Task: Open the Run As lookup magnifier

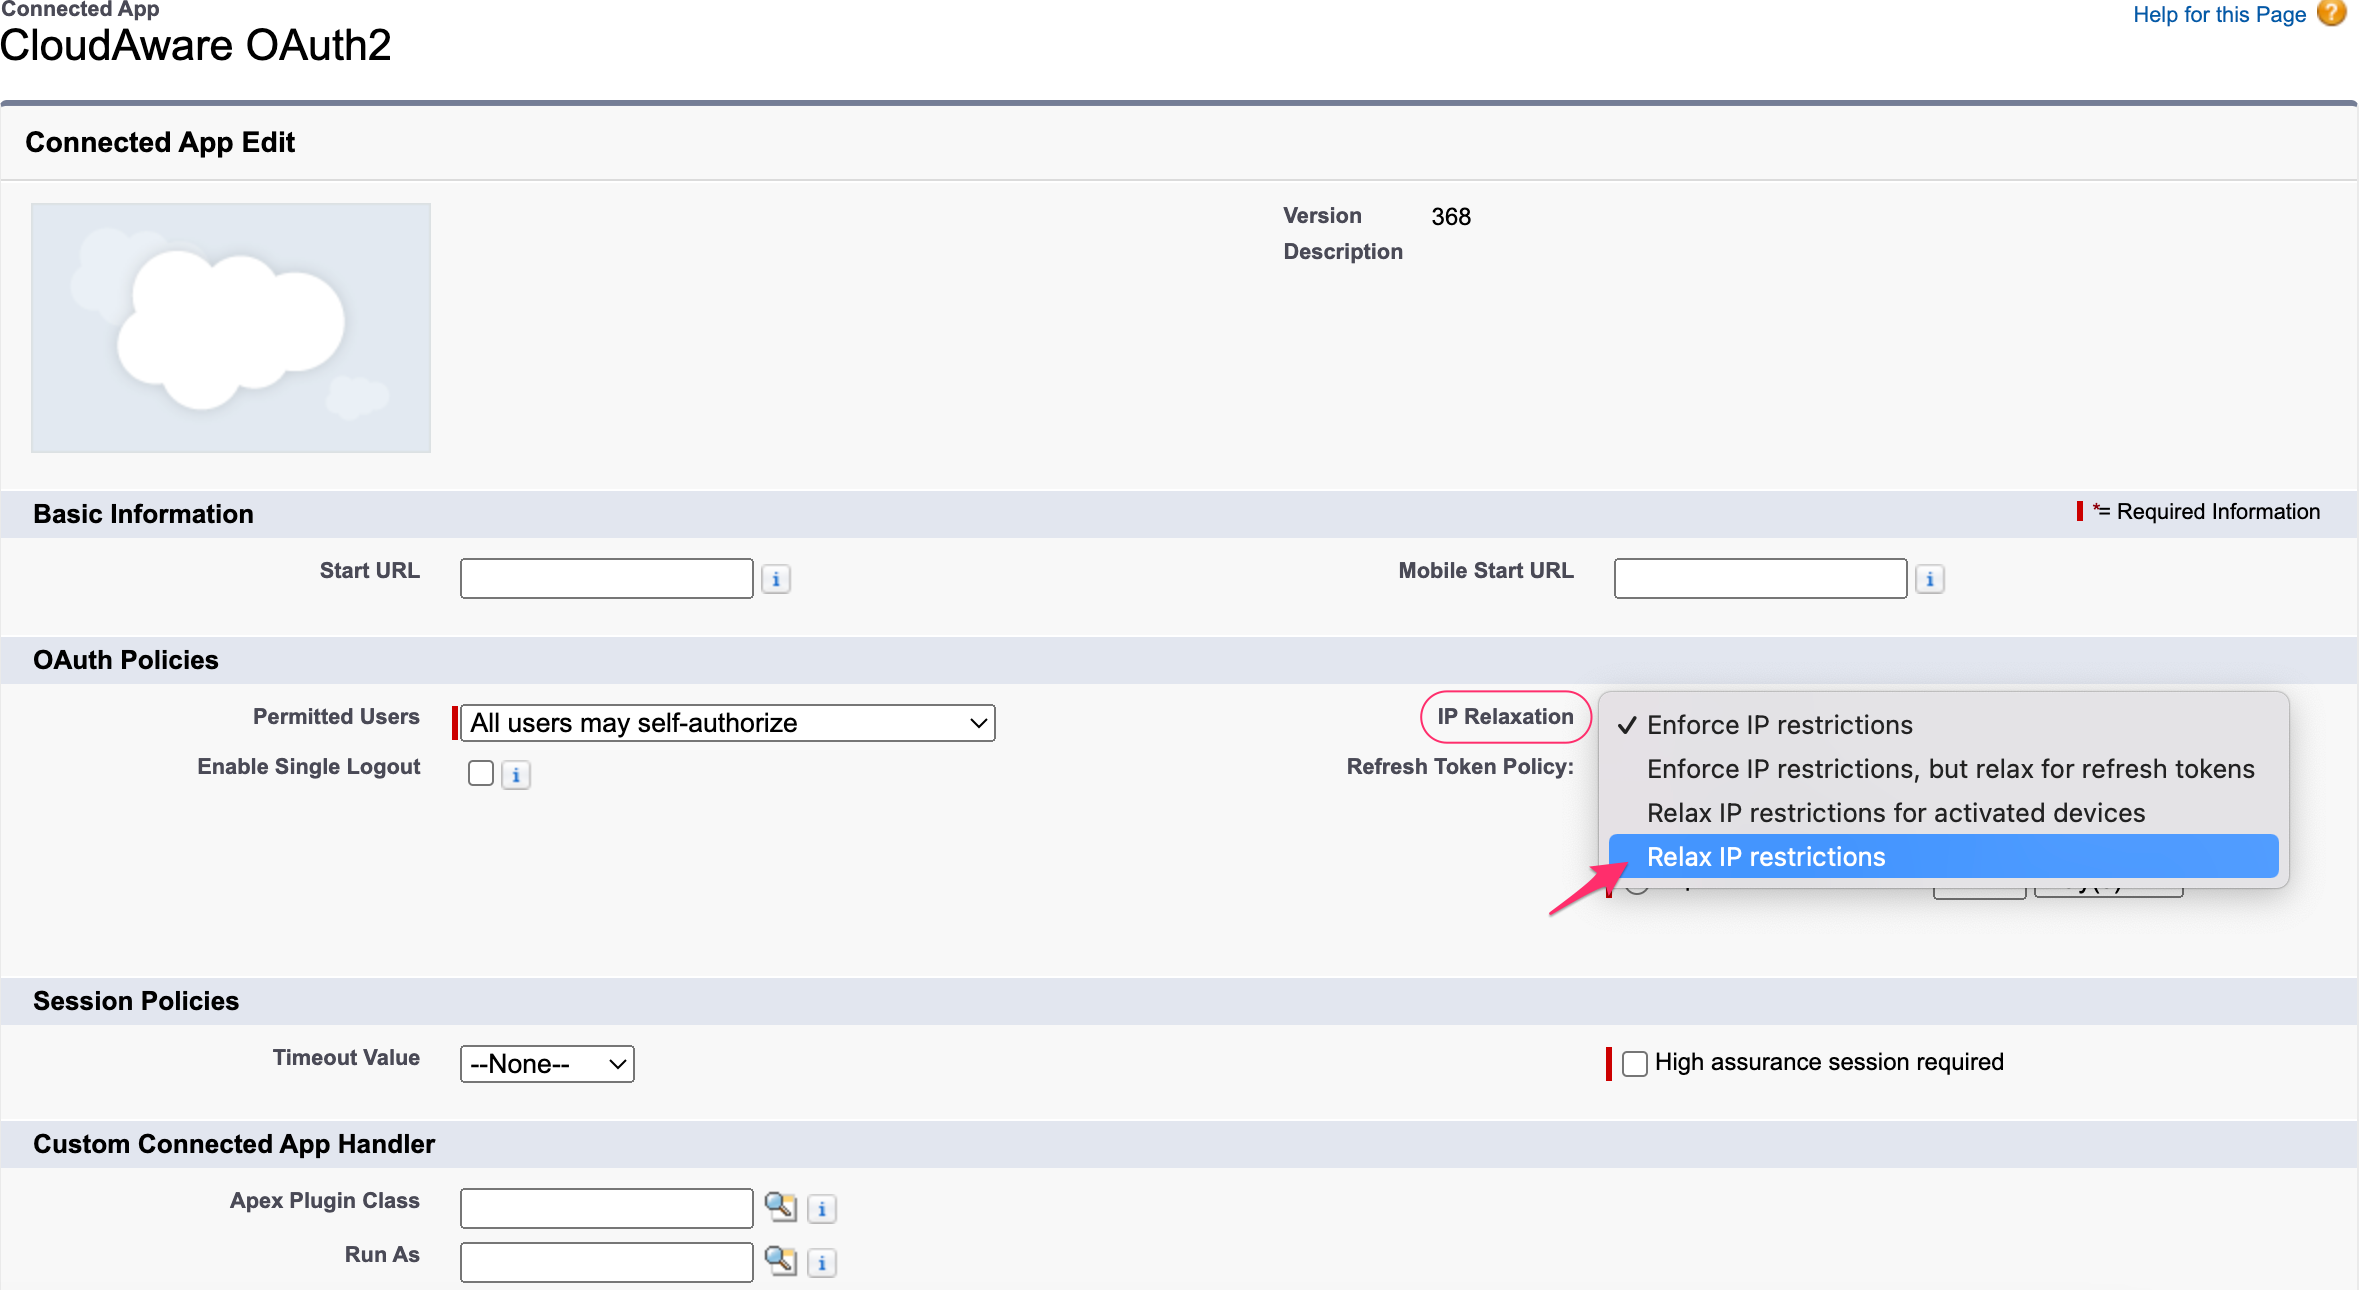Action: pos(781,1261)
